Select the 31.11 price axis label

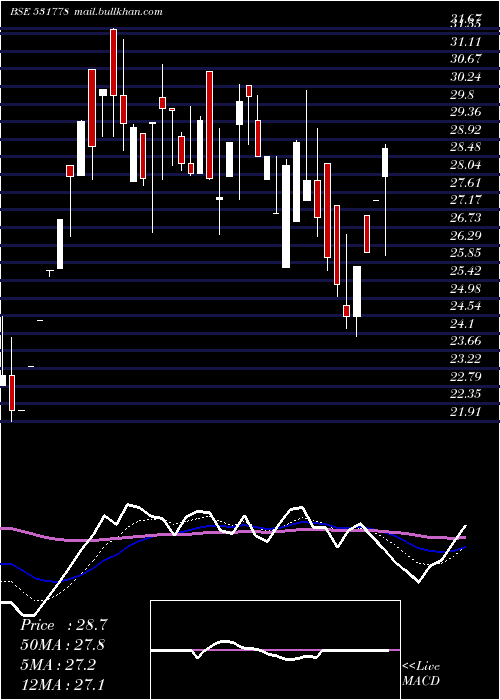click(x=466, y=42)
